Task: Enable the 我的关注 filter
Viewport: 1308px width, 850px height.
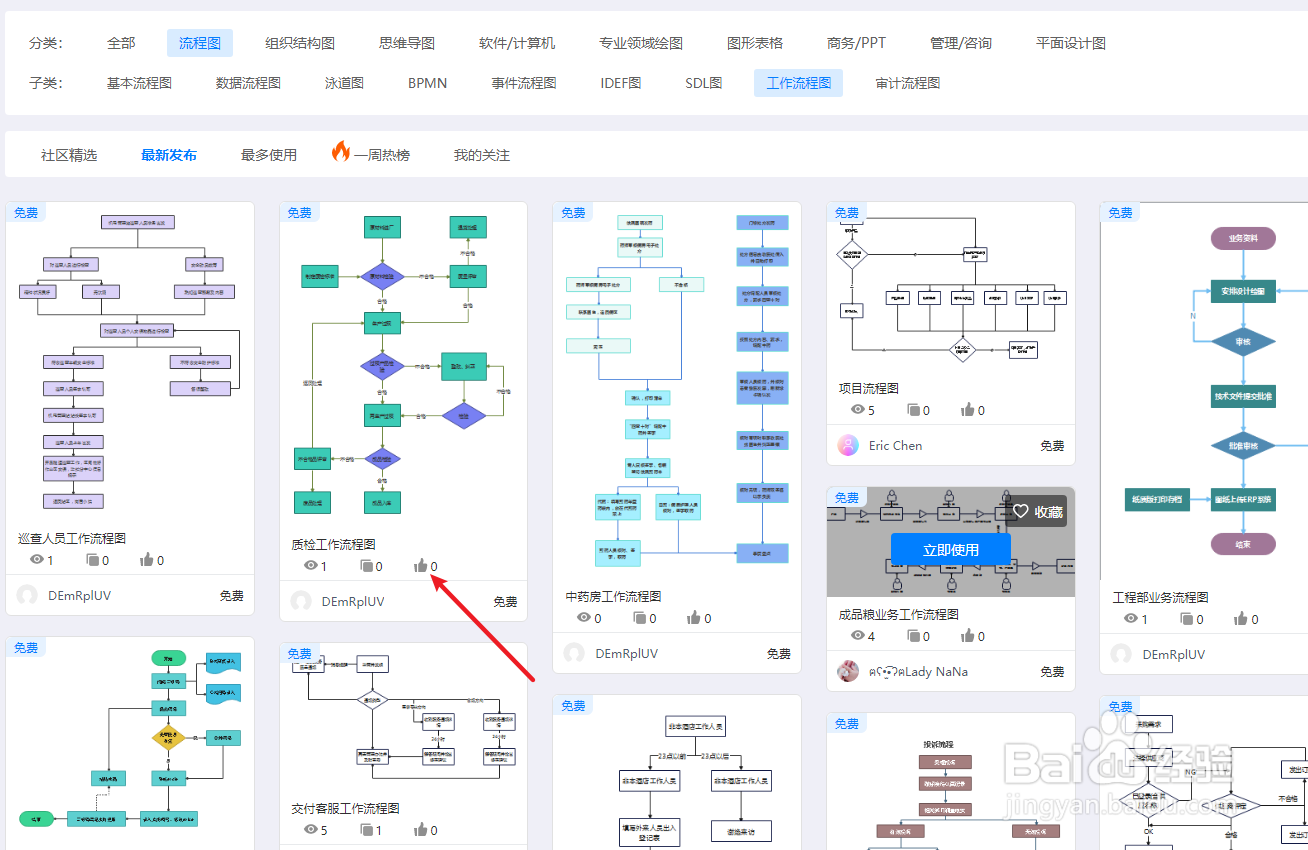Action: pos(481,154)
